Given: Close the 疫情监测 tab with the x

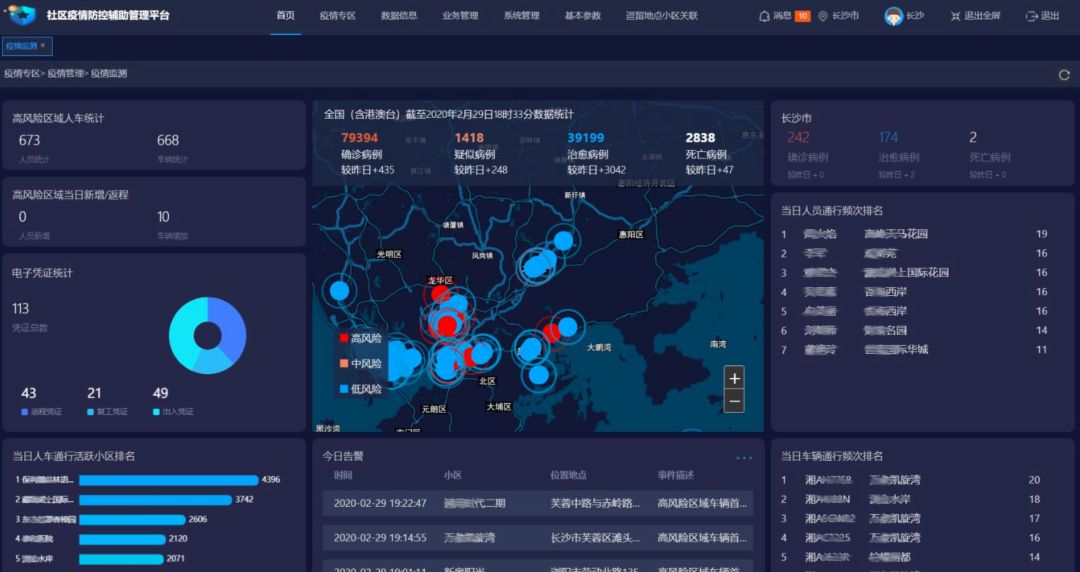Looking at the screenshot, I should [x=43, y=45].
